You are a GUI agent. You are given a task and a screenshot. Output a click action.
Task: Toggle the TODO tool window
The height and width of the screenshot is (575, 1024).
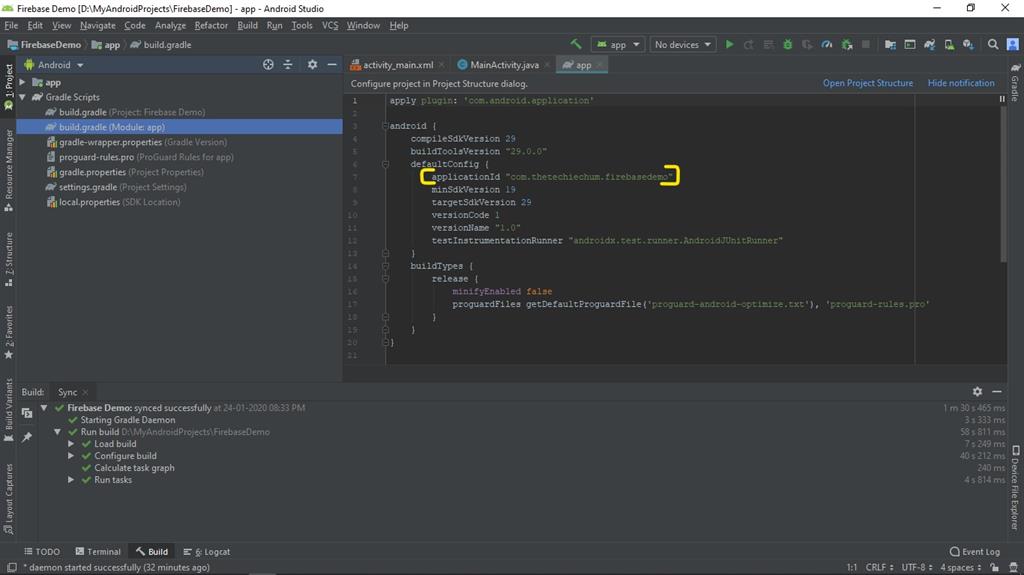pos(42,551)
